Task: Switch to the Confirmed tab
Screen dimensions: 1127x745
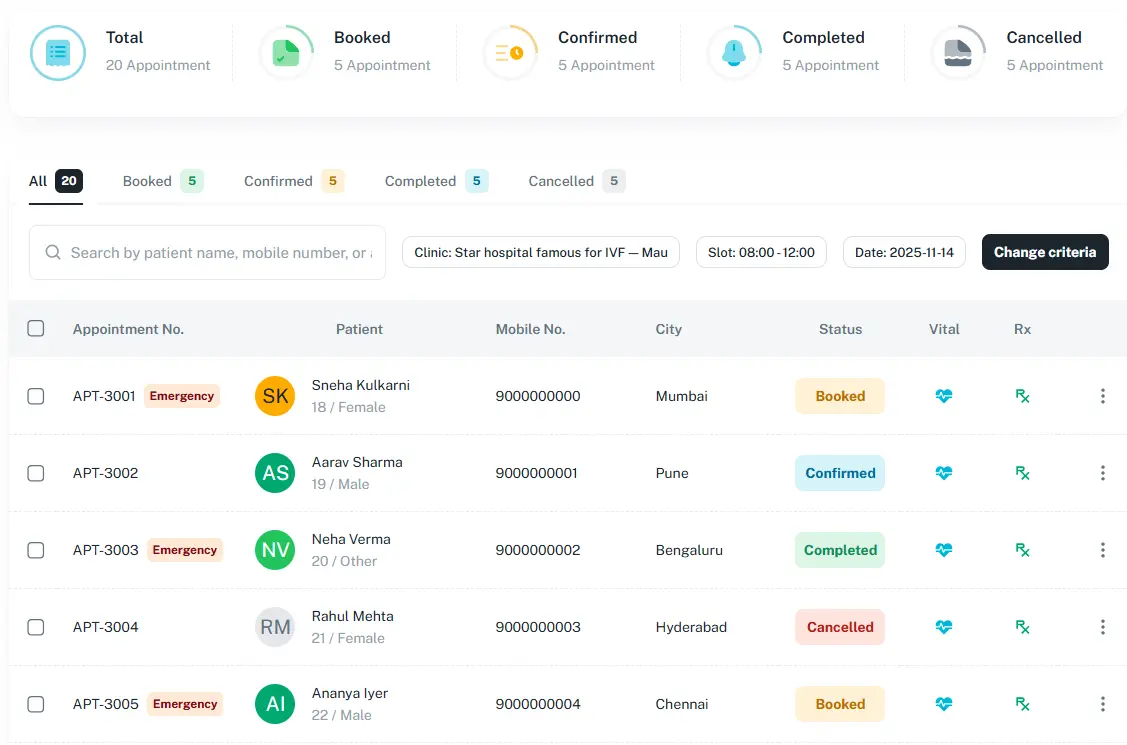Action: (x=294, y=181)
